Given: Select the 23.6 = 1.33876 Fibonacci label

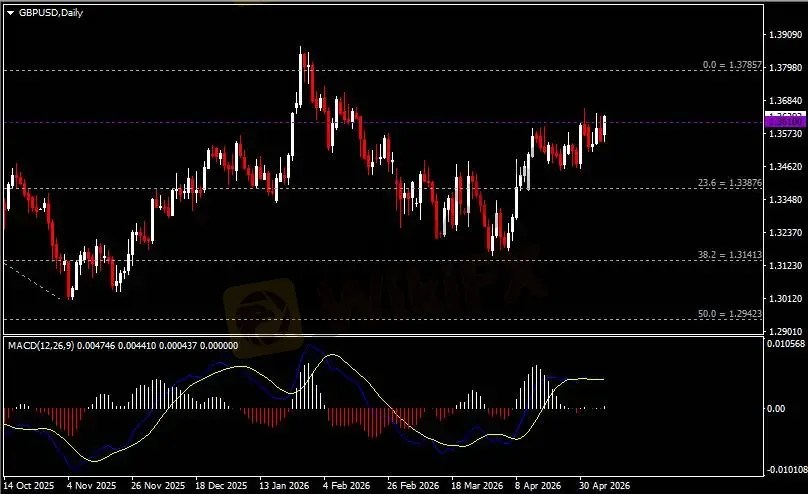Looking at the screenshot, I should point(730,183).
